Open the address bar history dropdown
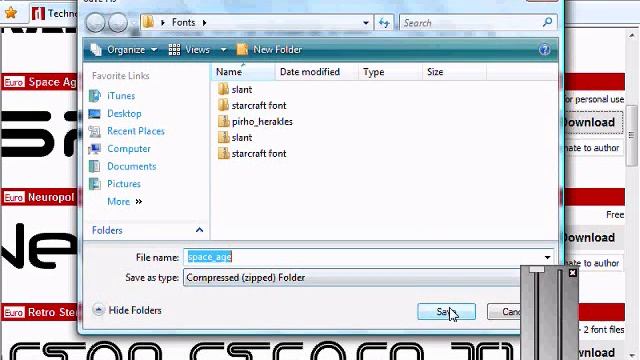 (366, 23)
